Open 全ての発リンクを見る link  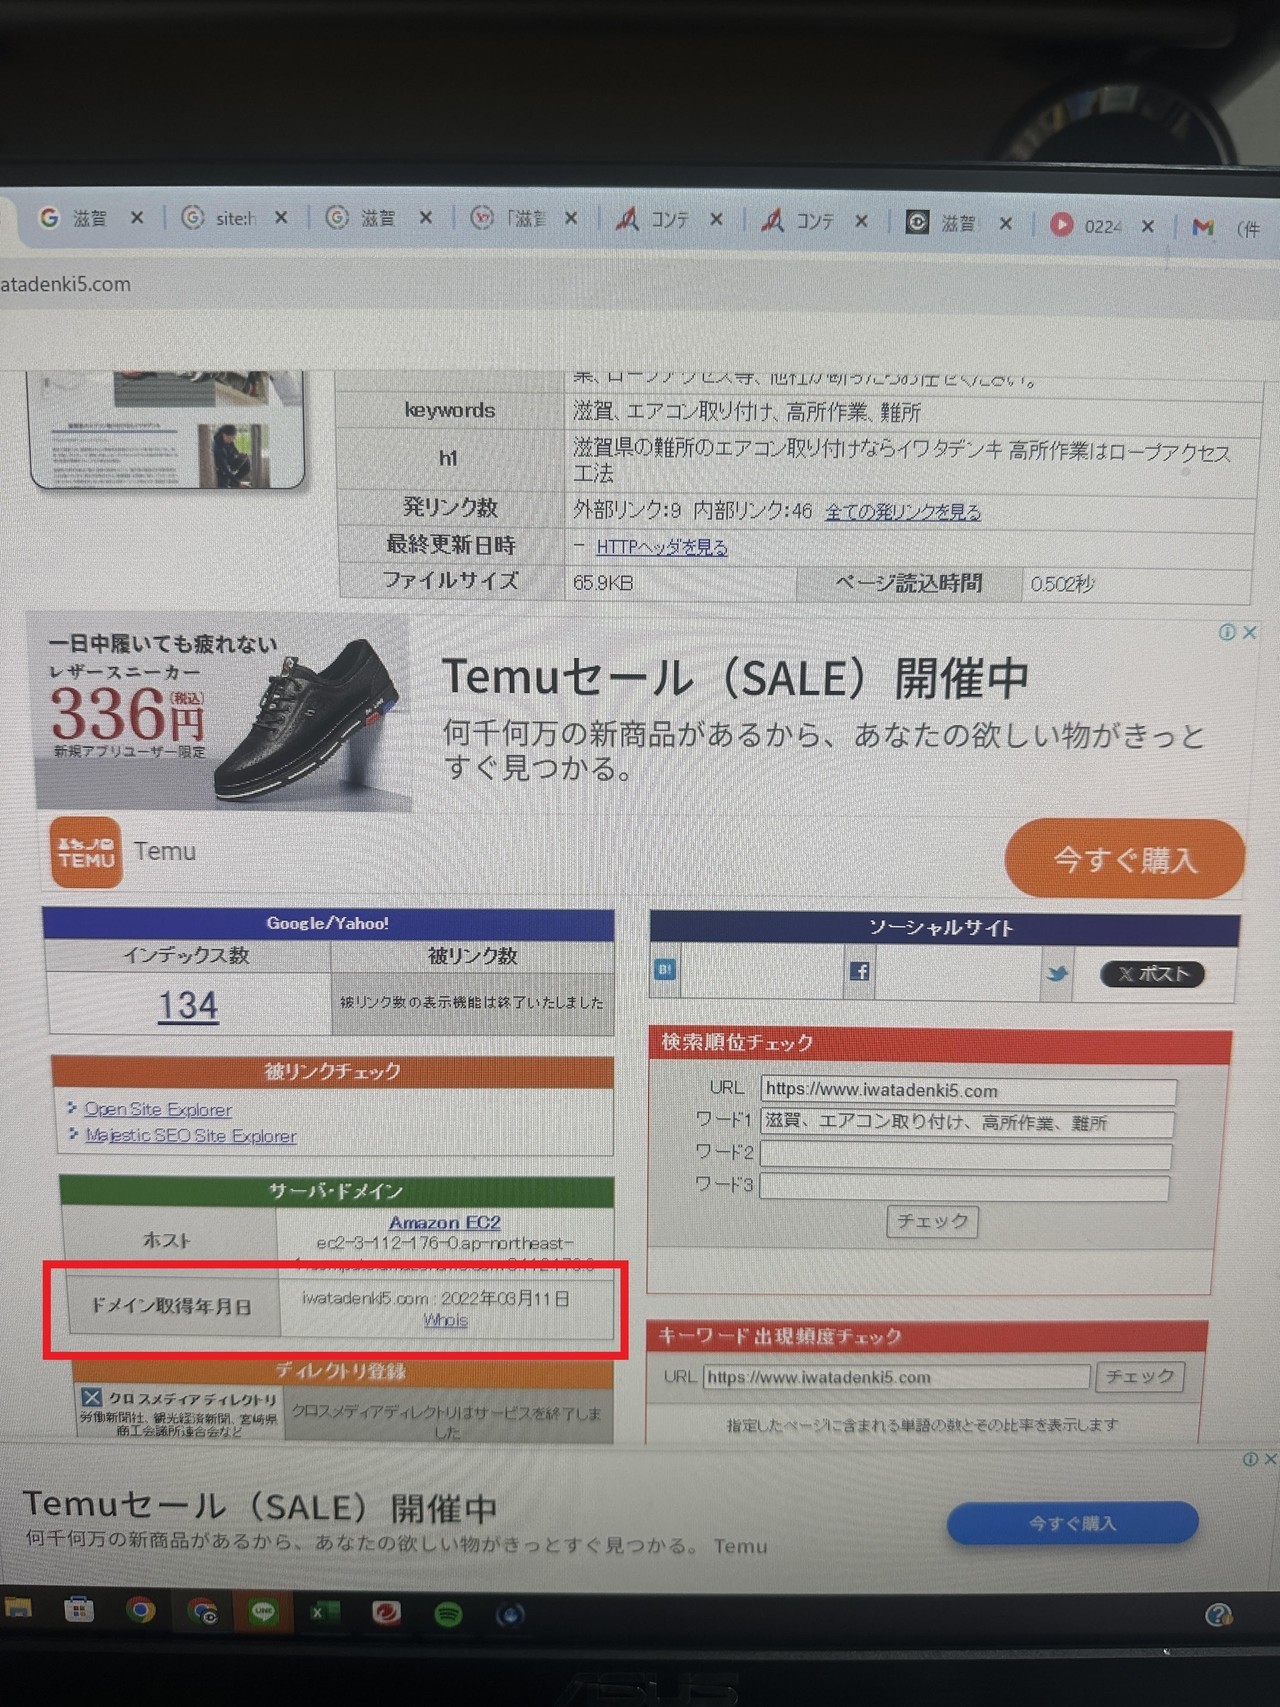pos(902,512)
